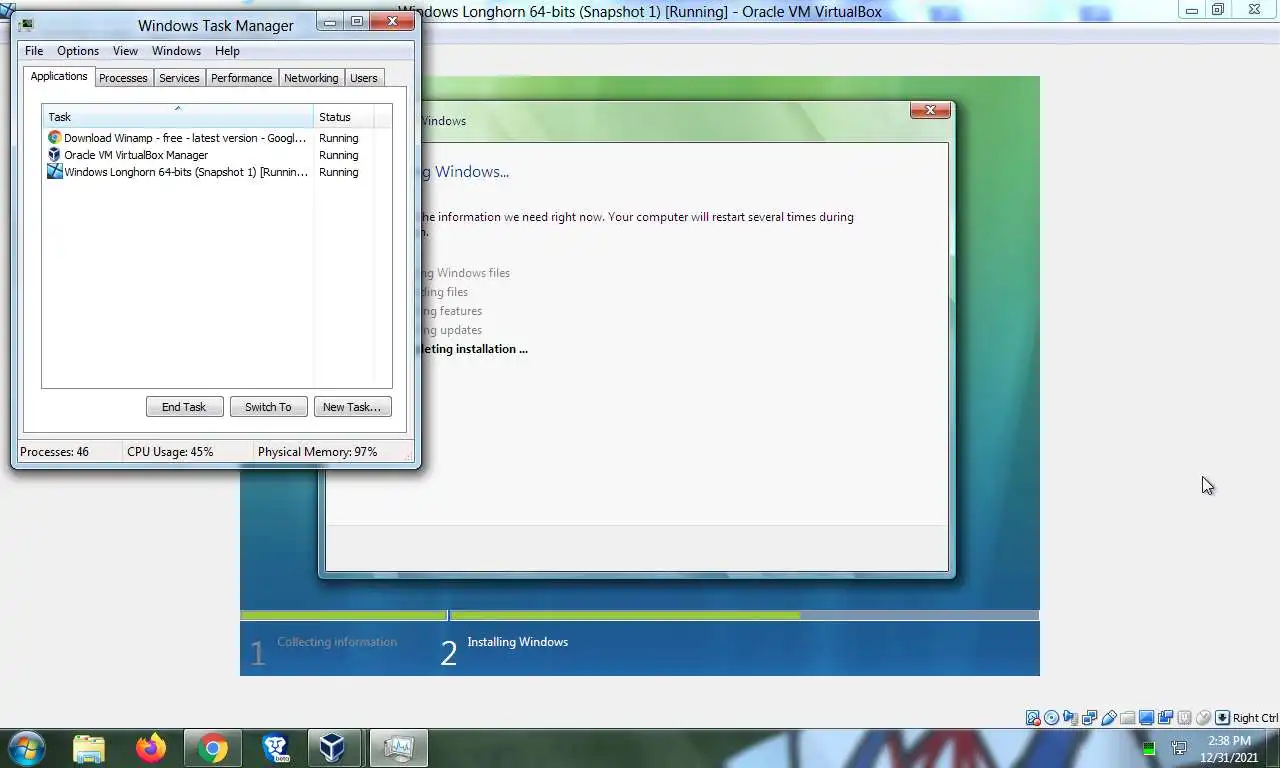Open the View menu in Task Manager

click(125, 51)
